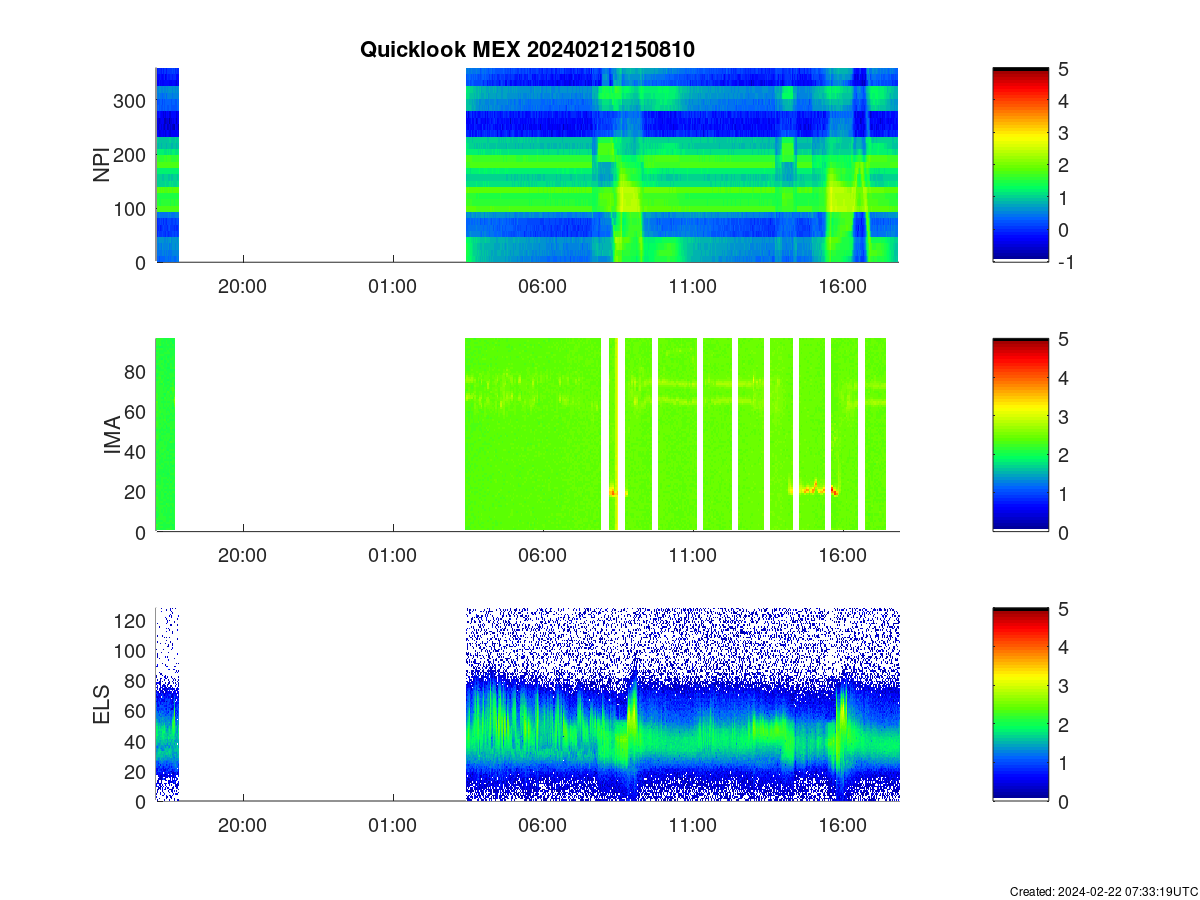Image resolution: width=1200 pixels, height=900 pixels.
Task: Click the 20 tick on the IMA y-axis
Action: [136, 491]
